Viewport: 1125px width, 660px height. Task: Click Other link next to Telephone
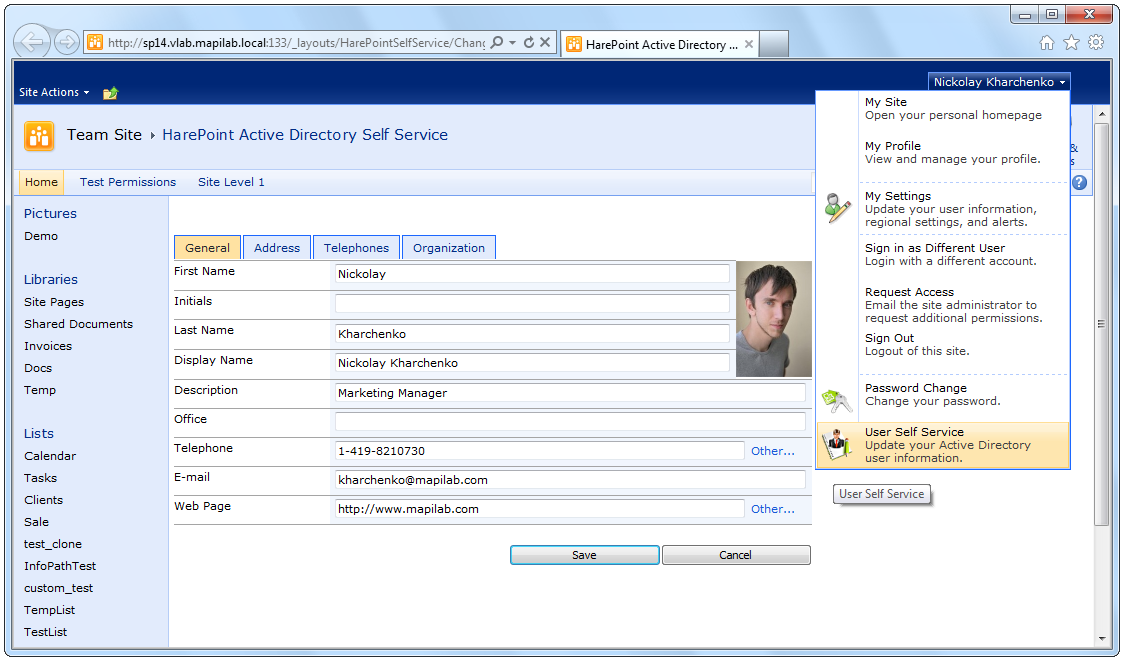[772, 451]
